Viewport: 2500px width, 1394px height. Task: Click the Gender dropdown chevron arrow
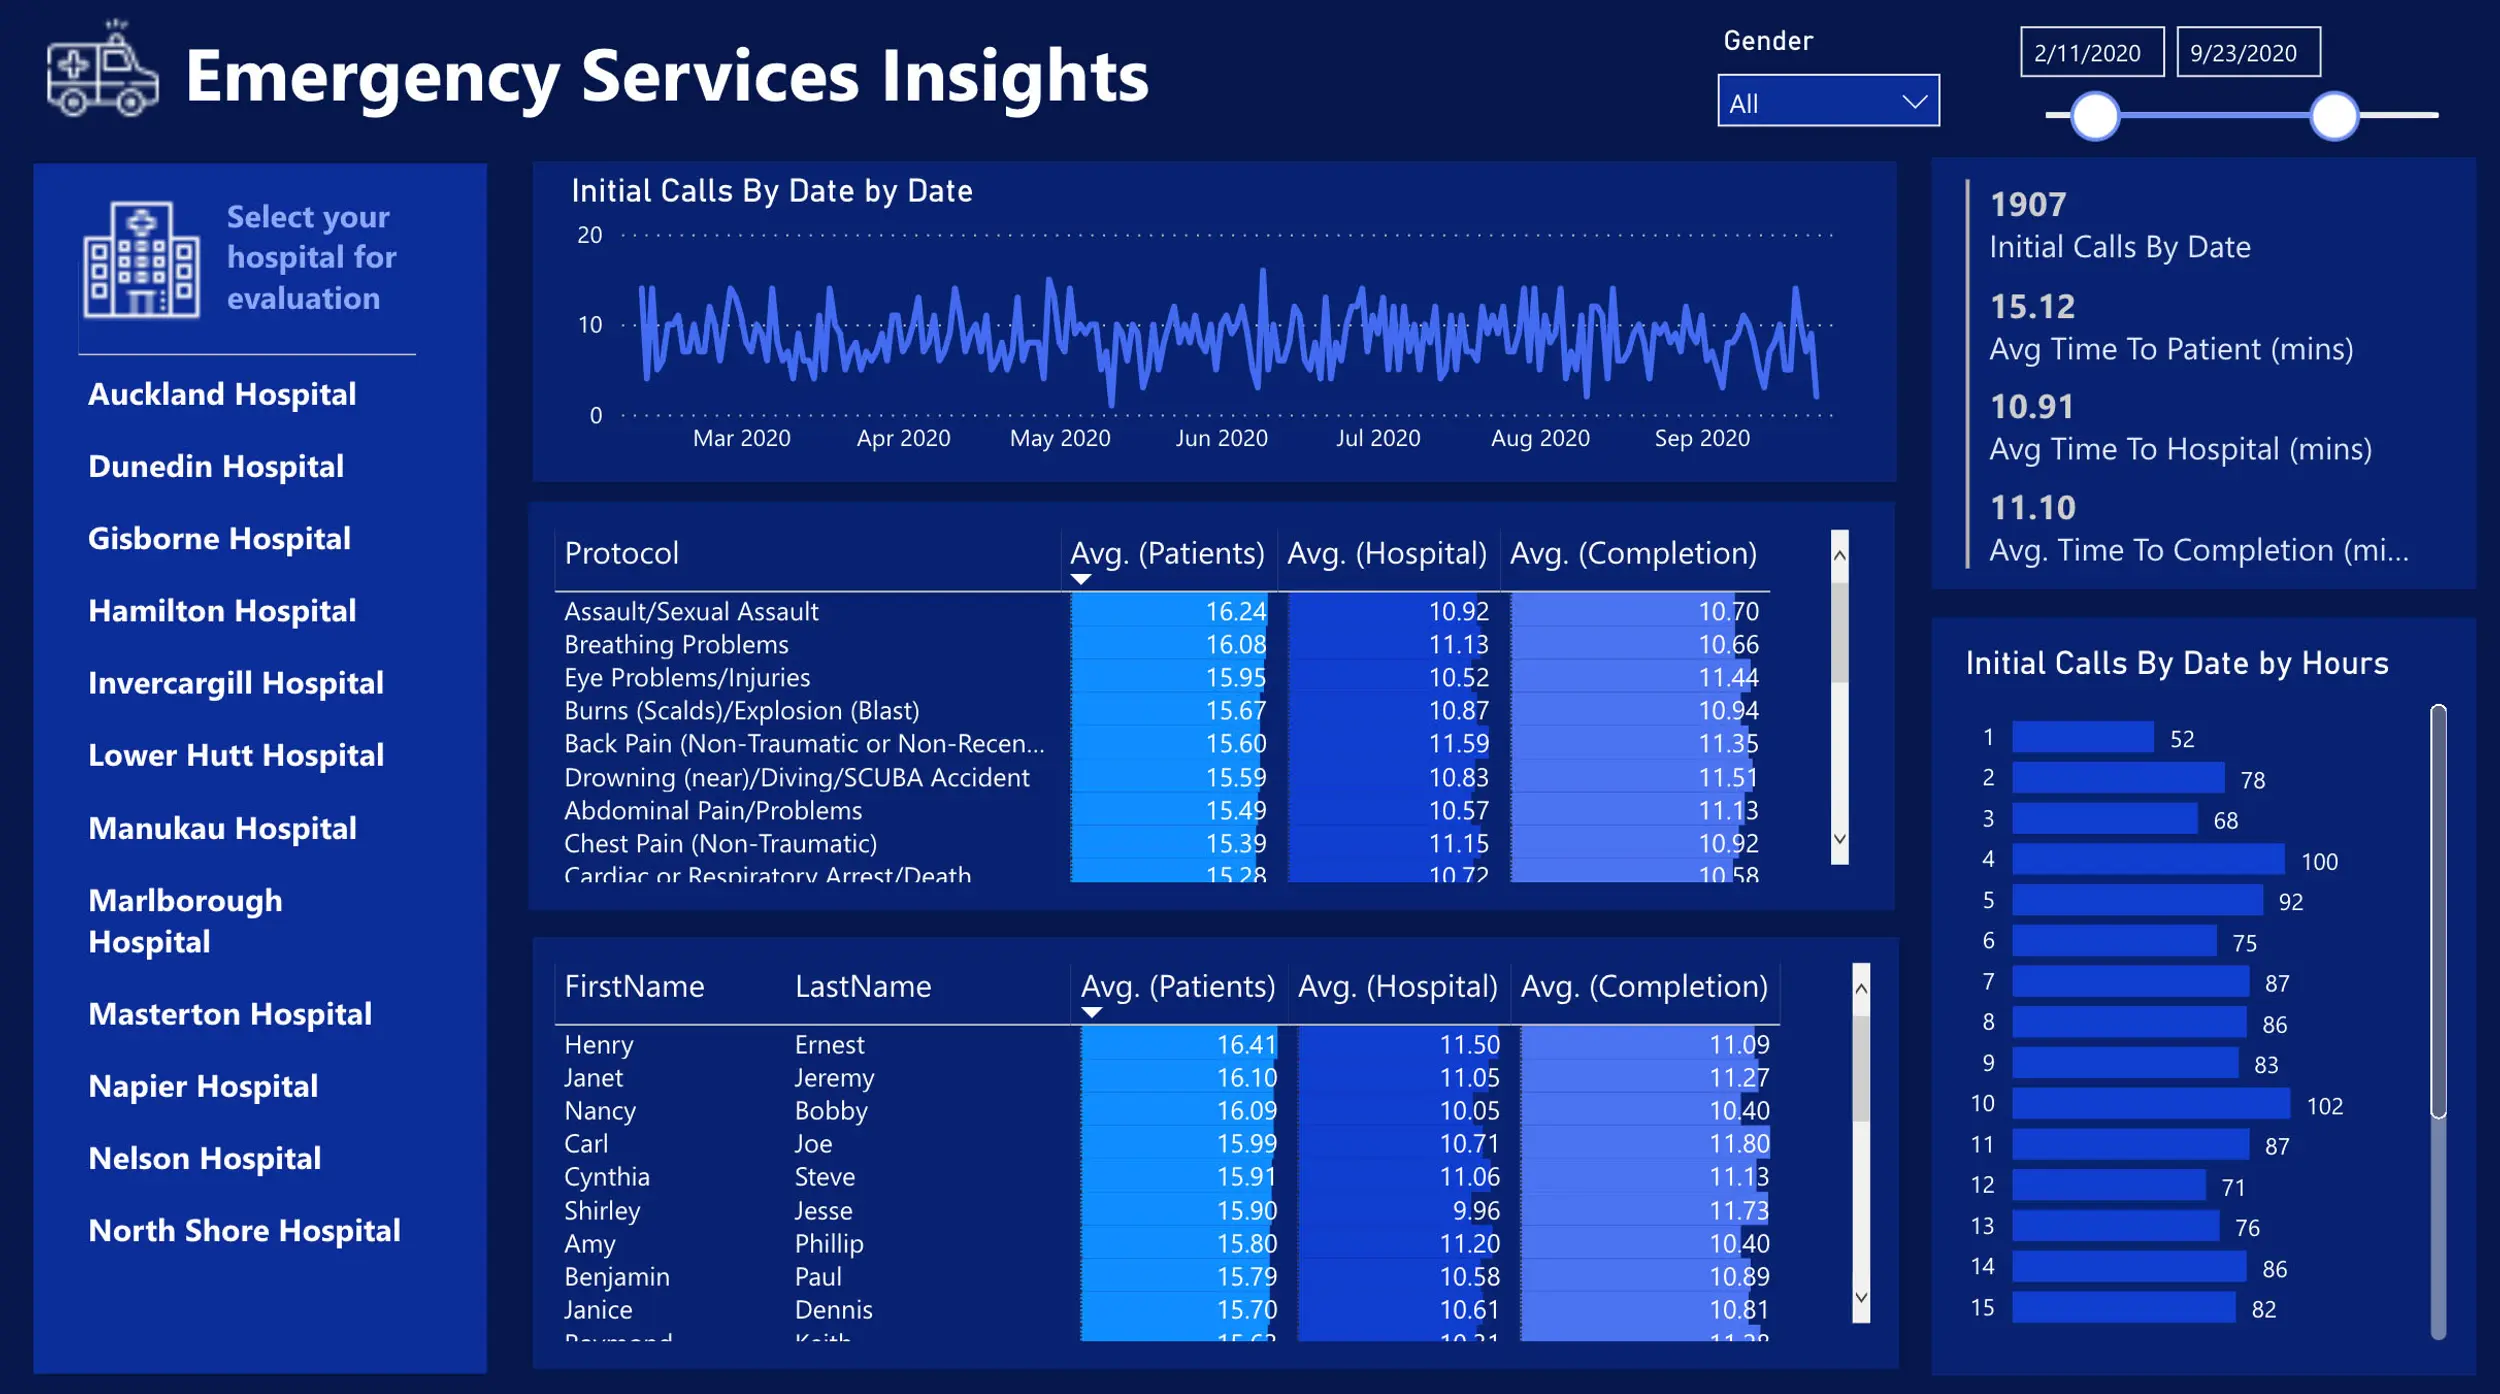pyautogui.click(x=1914, y=102)
